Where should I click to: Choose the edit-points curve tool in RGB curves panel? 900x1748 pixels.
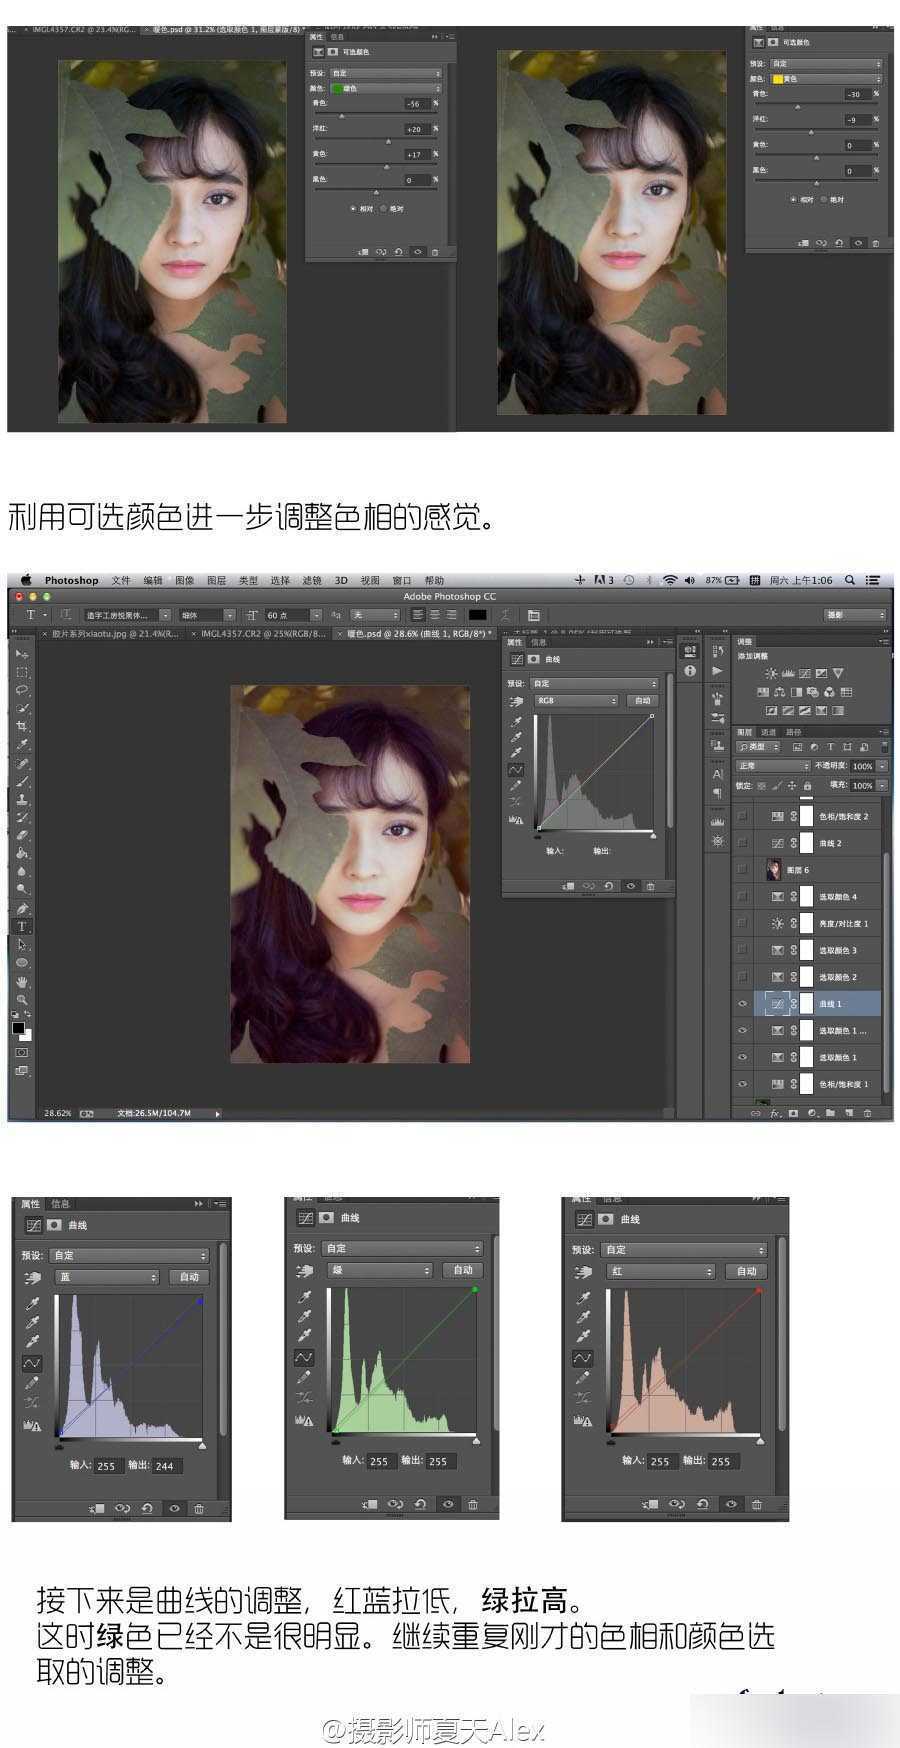click(x=516, y=770)
